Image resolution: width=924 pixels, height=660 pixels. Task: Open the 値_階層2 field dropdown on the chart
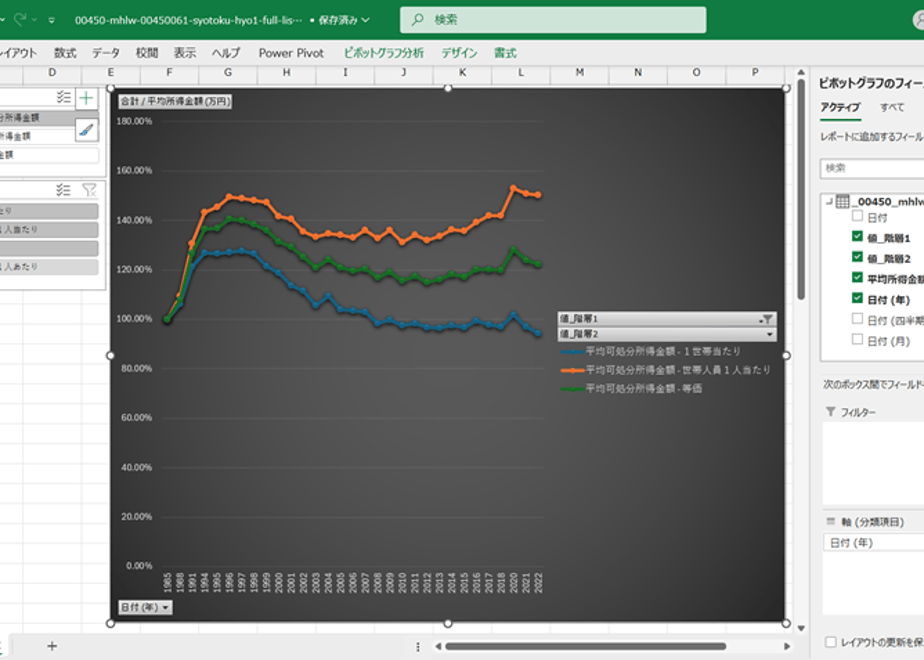(666, 335)
